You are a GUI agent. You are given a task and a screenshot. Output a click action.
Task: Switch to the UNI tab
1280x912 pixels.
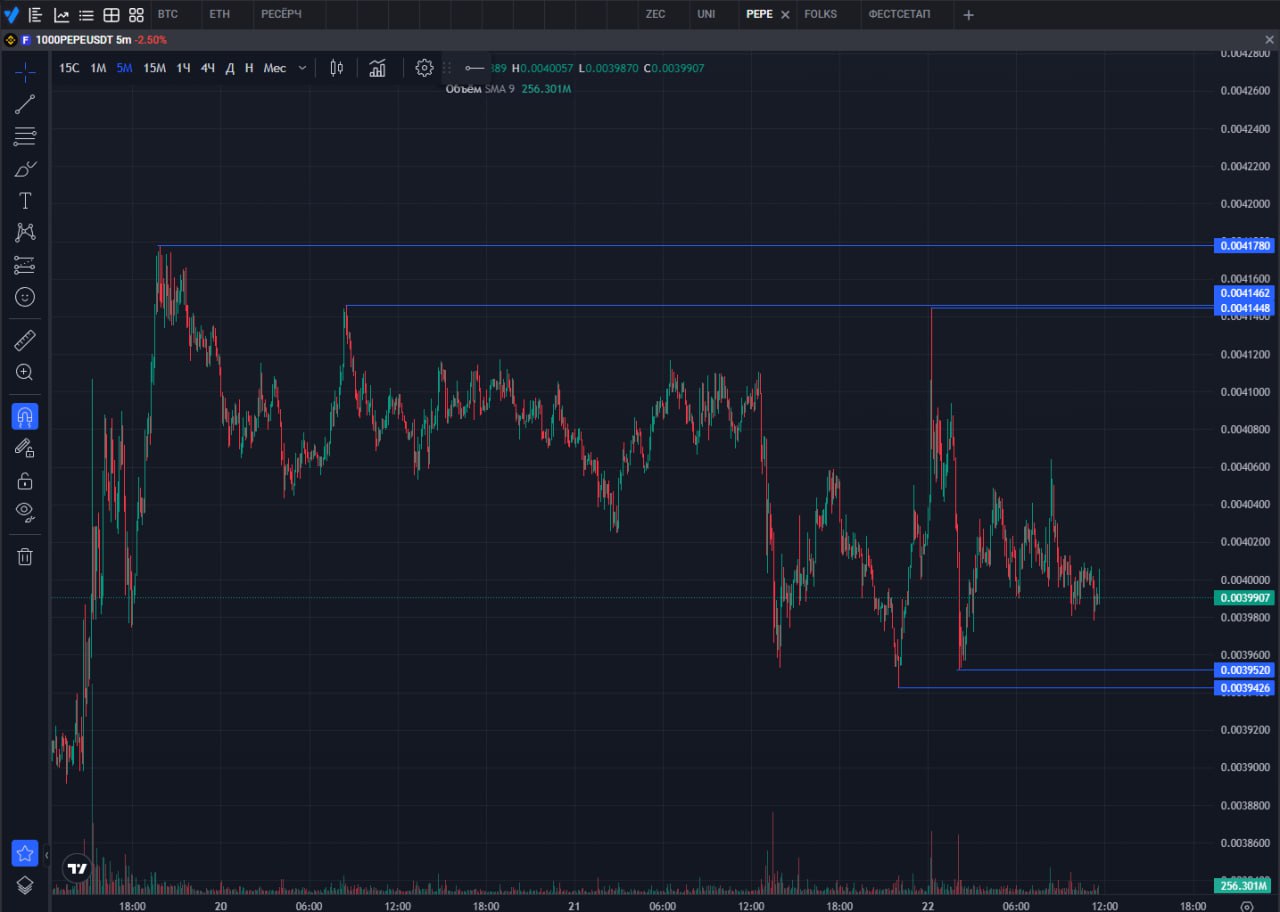(x=706, y=15)
